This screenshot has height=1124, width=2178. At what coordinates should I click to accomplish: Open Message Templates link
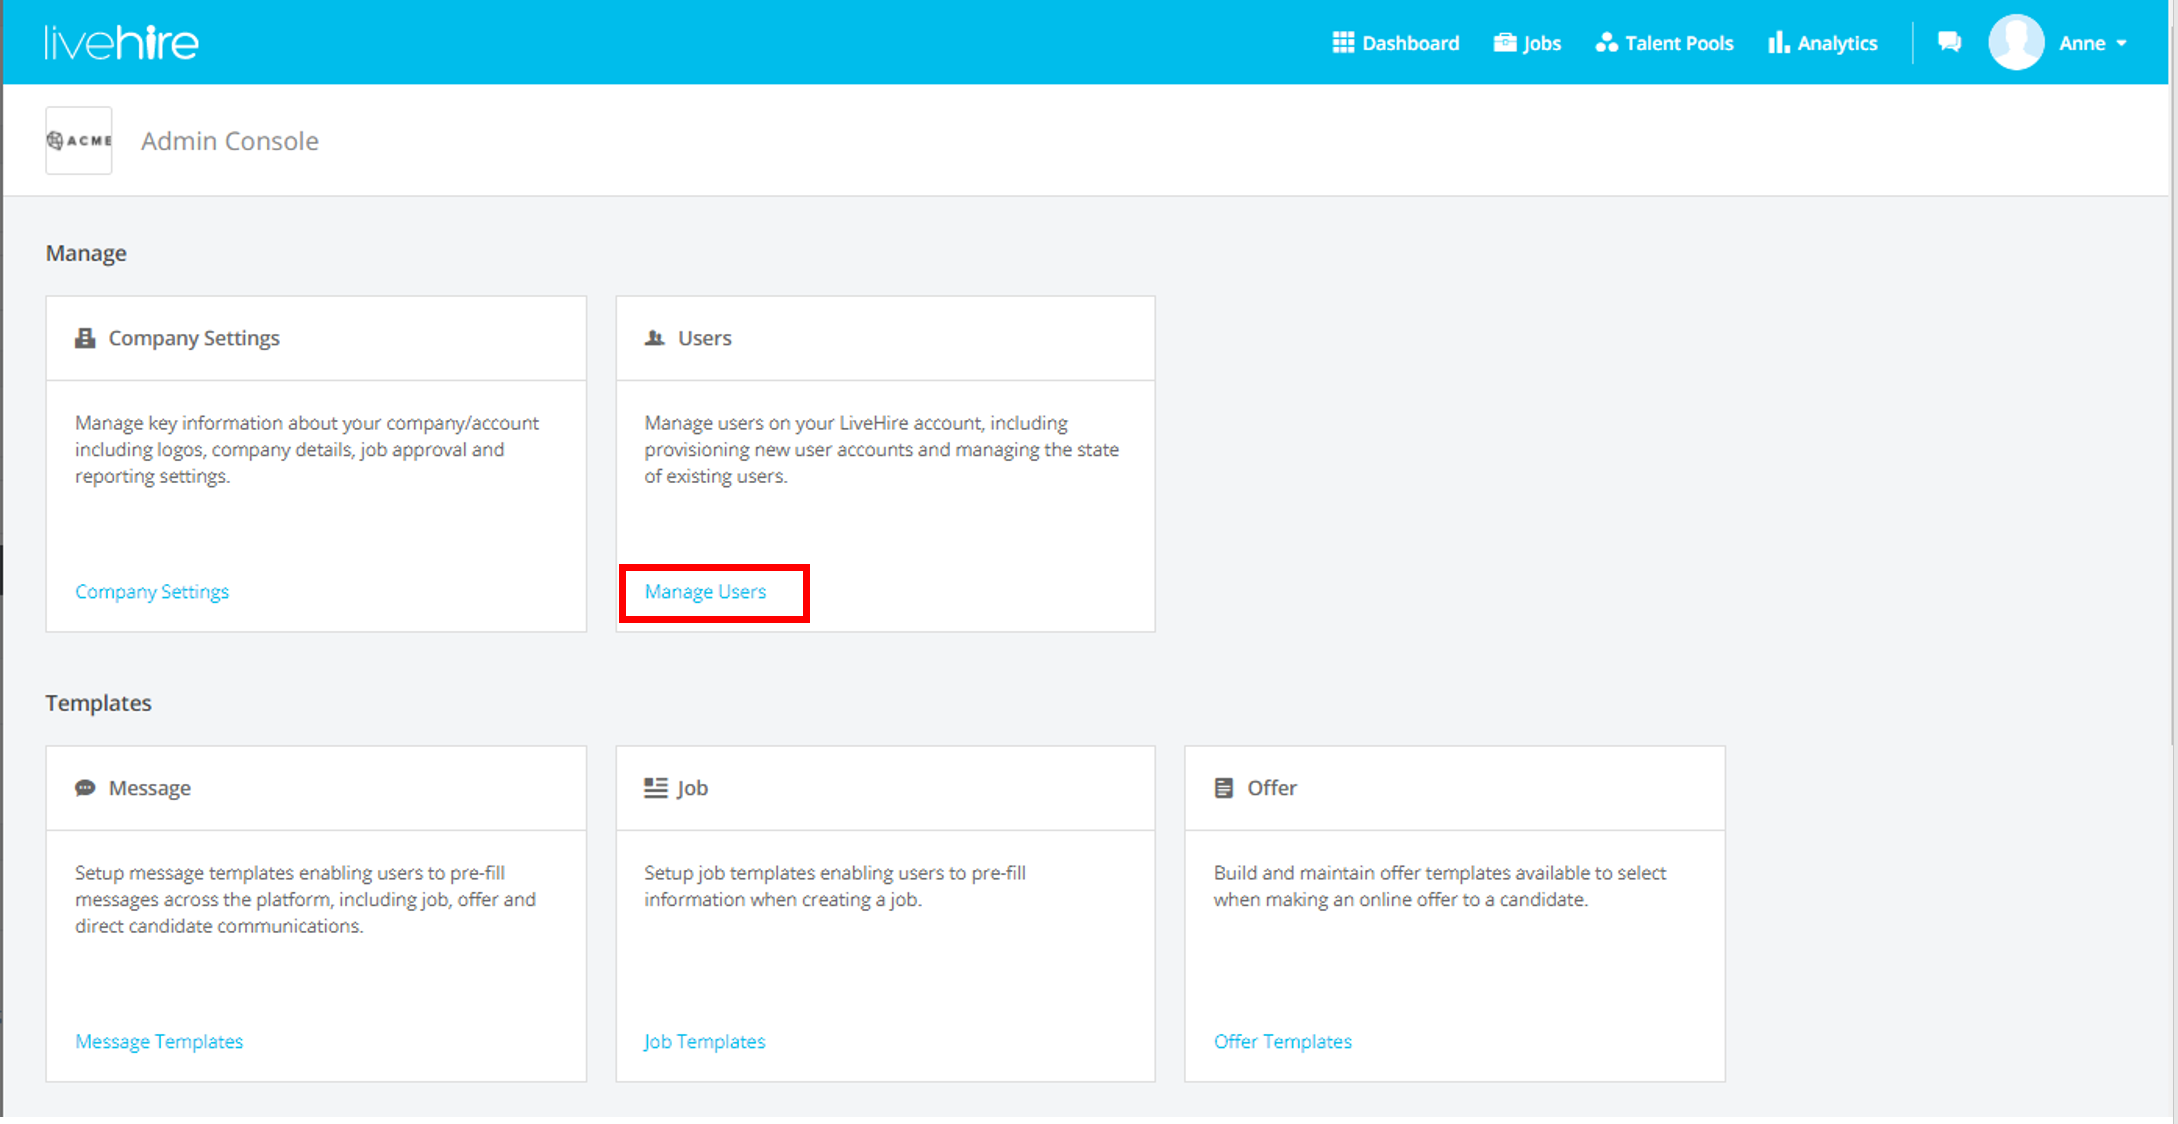click(159, 1041)
